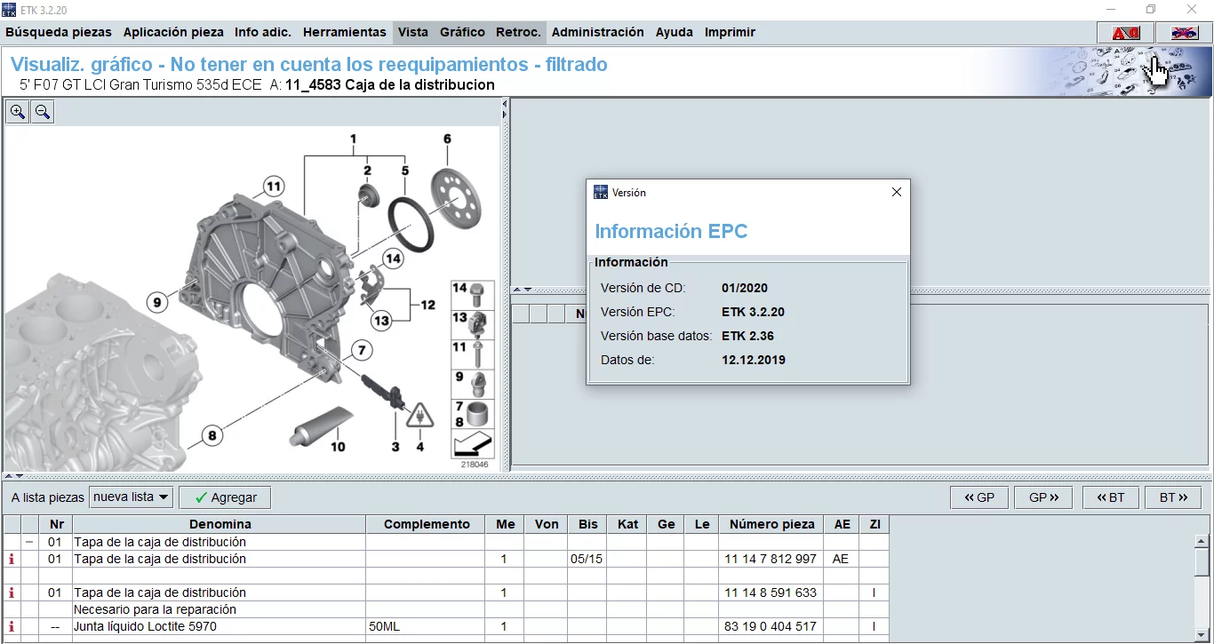Image resolution: width=1214 pixels, height=644 pixels.
Task: Click info icon for Junta líquido Loctite 5970
Action: [x=12, y=627]
